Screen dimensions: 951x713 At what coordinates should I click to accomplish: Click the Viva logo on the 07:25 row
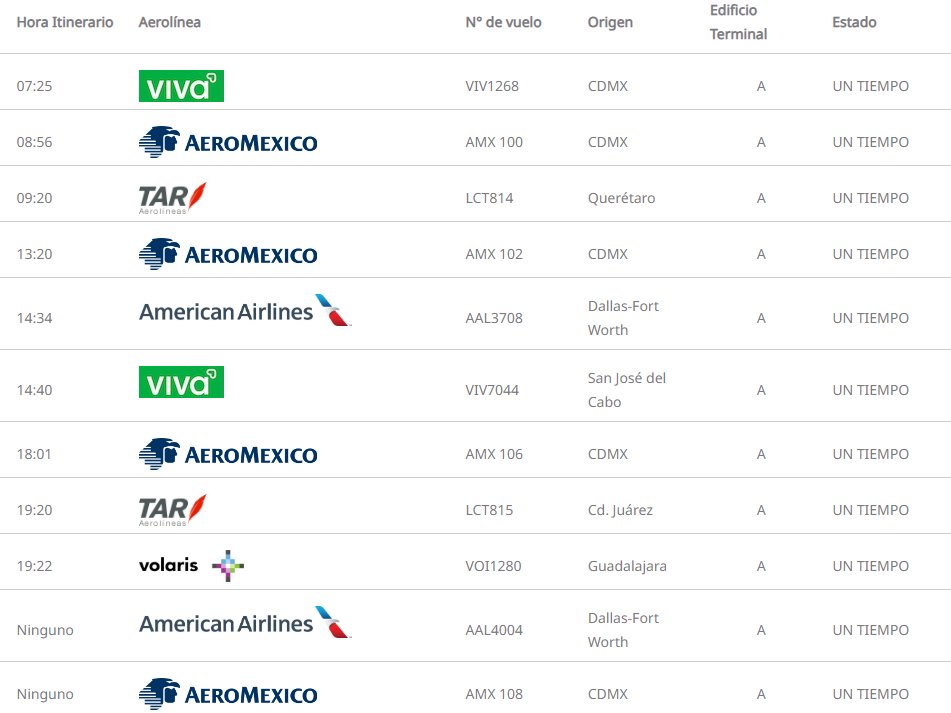click(181, 86)
